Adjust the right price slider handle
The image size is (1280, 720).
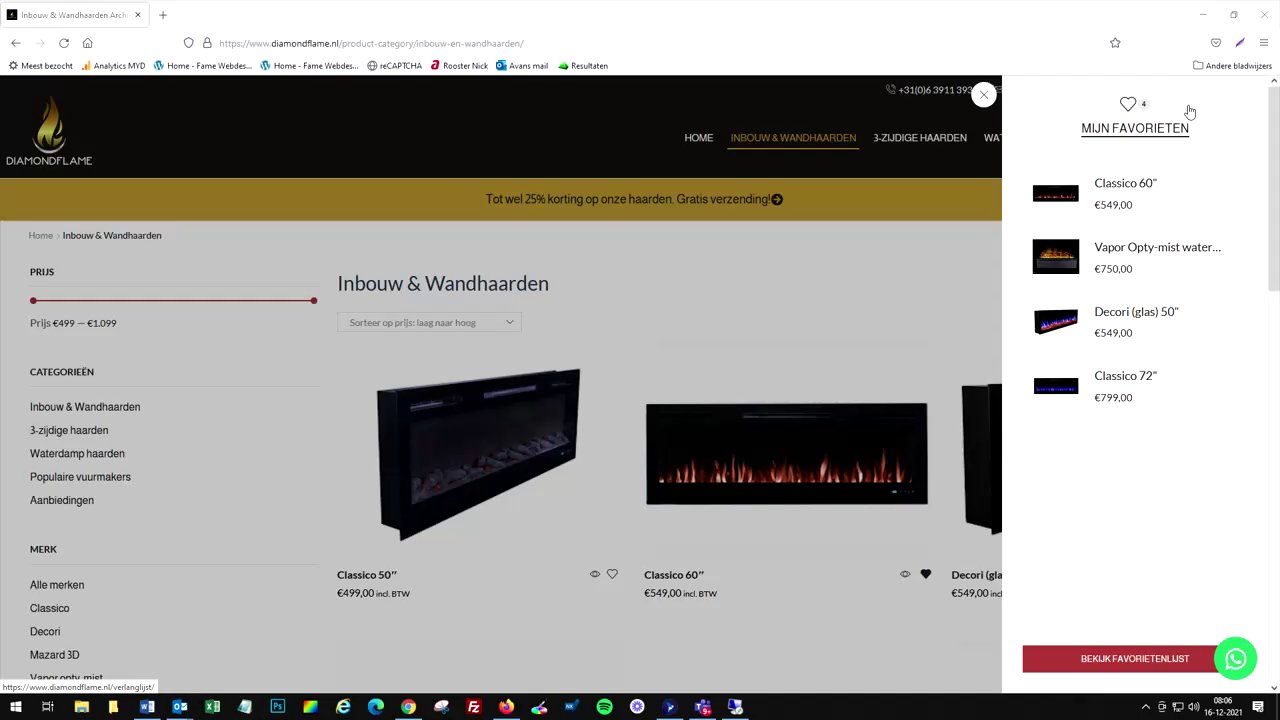(314, 301)
